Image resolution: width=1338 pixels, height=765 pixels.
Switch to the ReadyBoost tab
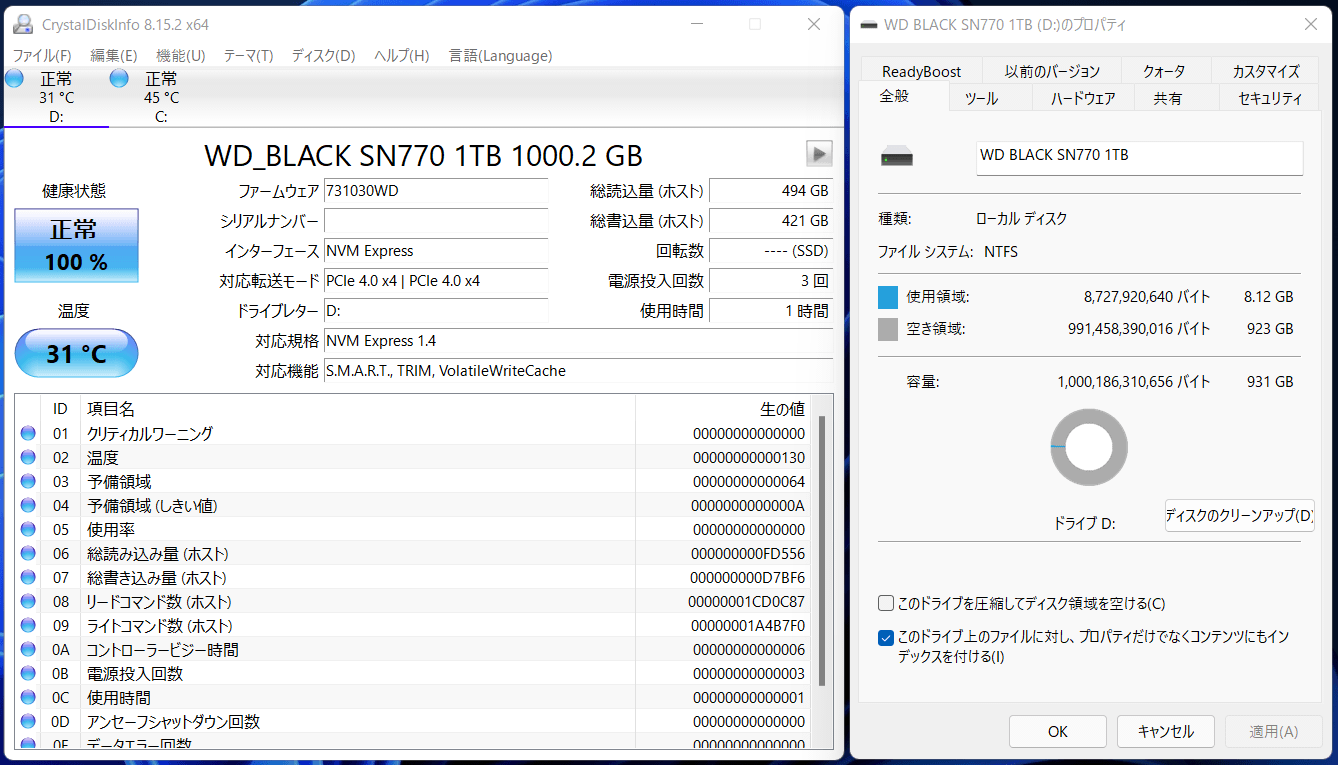921,71
